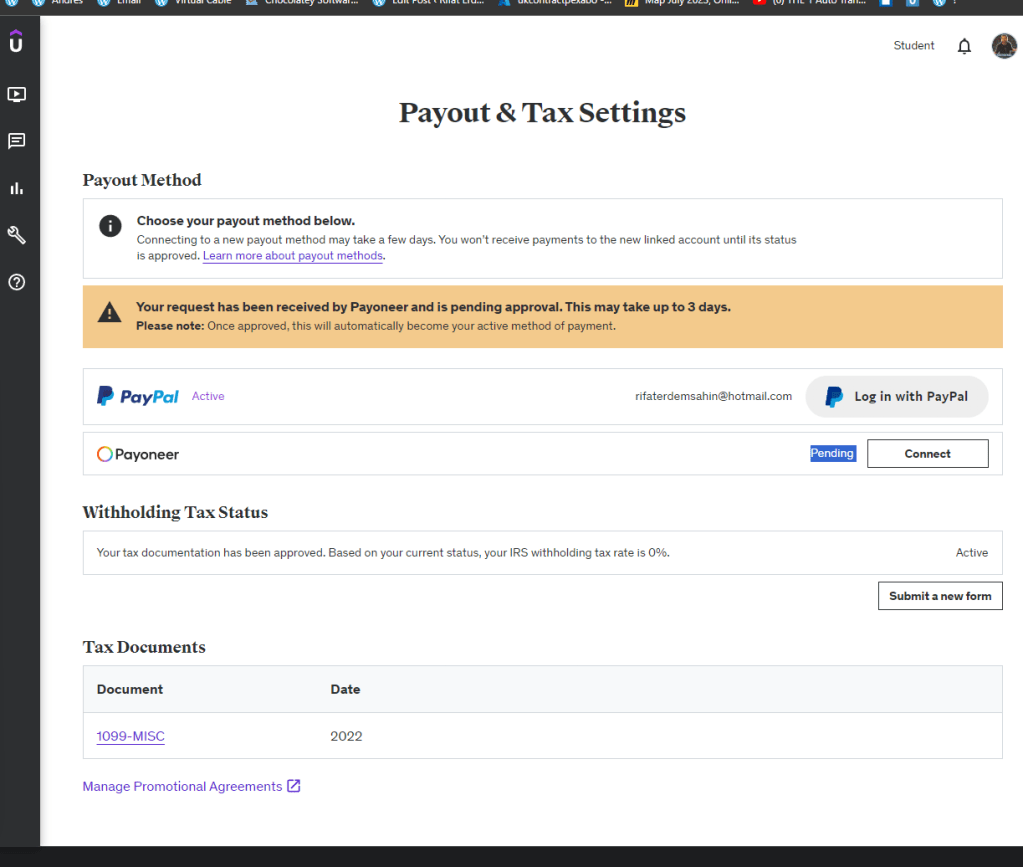Click the Document column header
The width and height of the screenshot is (1023, 867).
click(x=130, y=689)
